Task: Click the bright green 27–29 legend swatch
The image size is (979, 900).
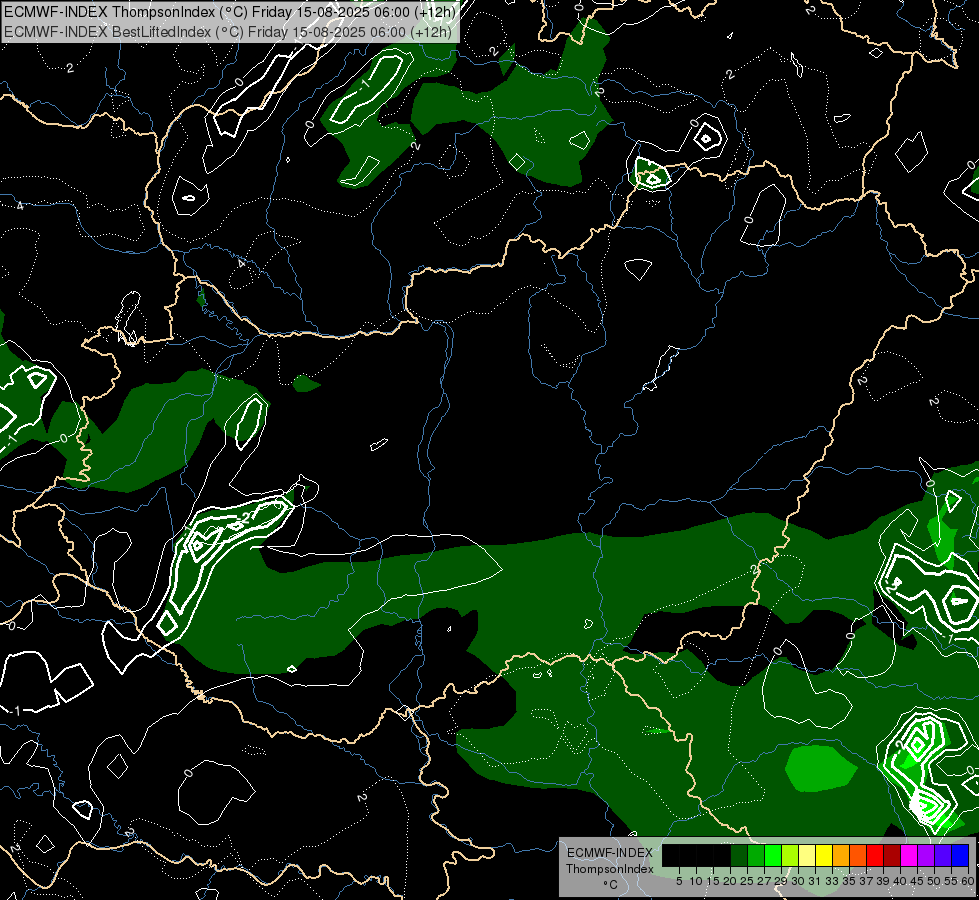Action: coord(773,855)
